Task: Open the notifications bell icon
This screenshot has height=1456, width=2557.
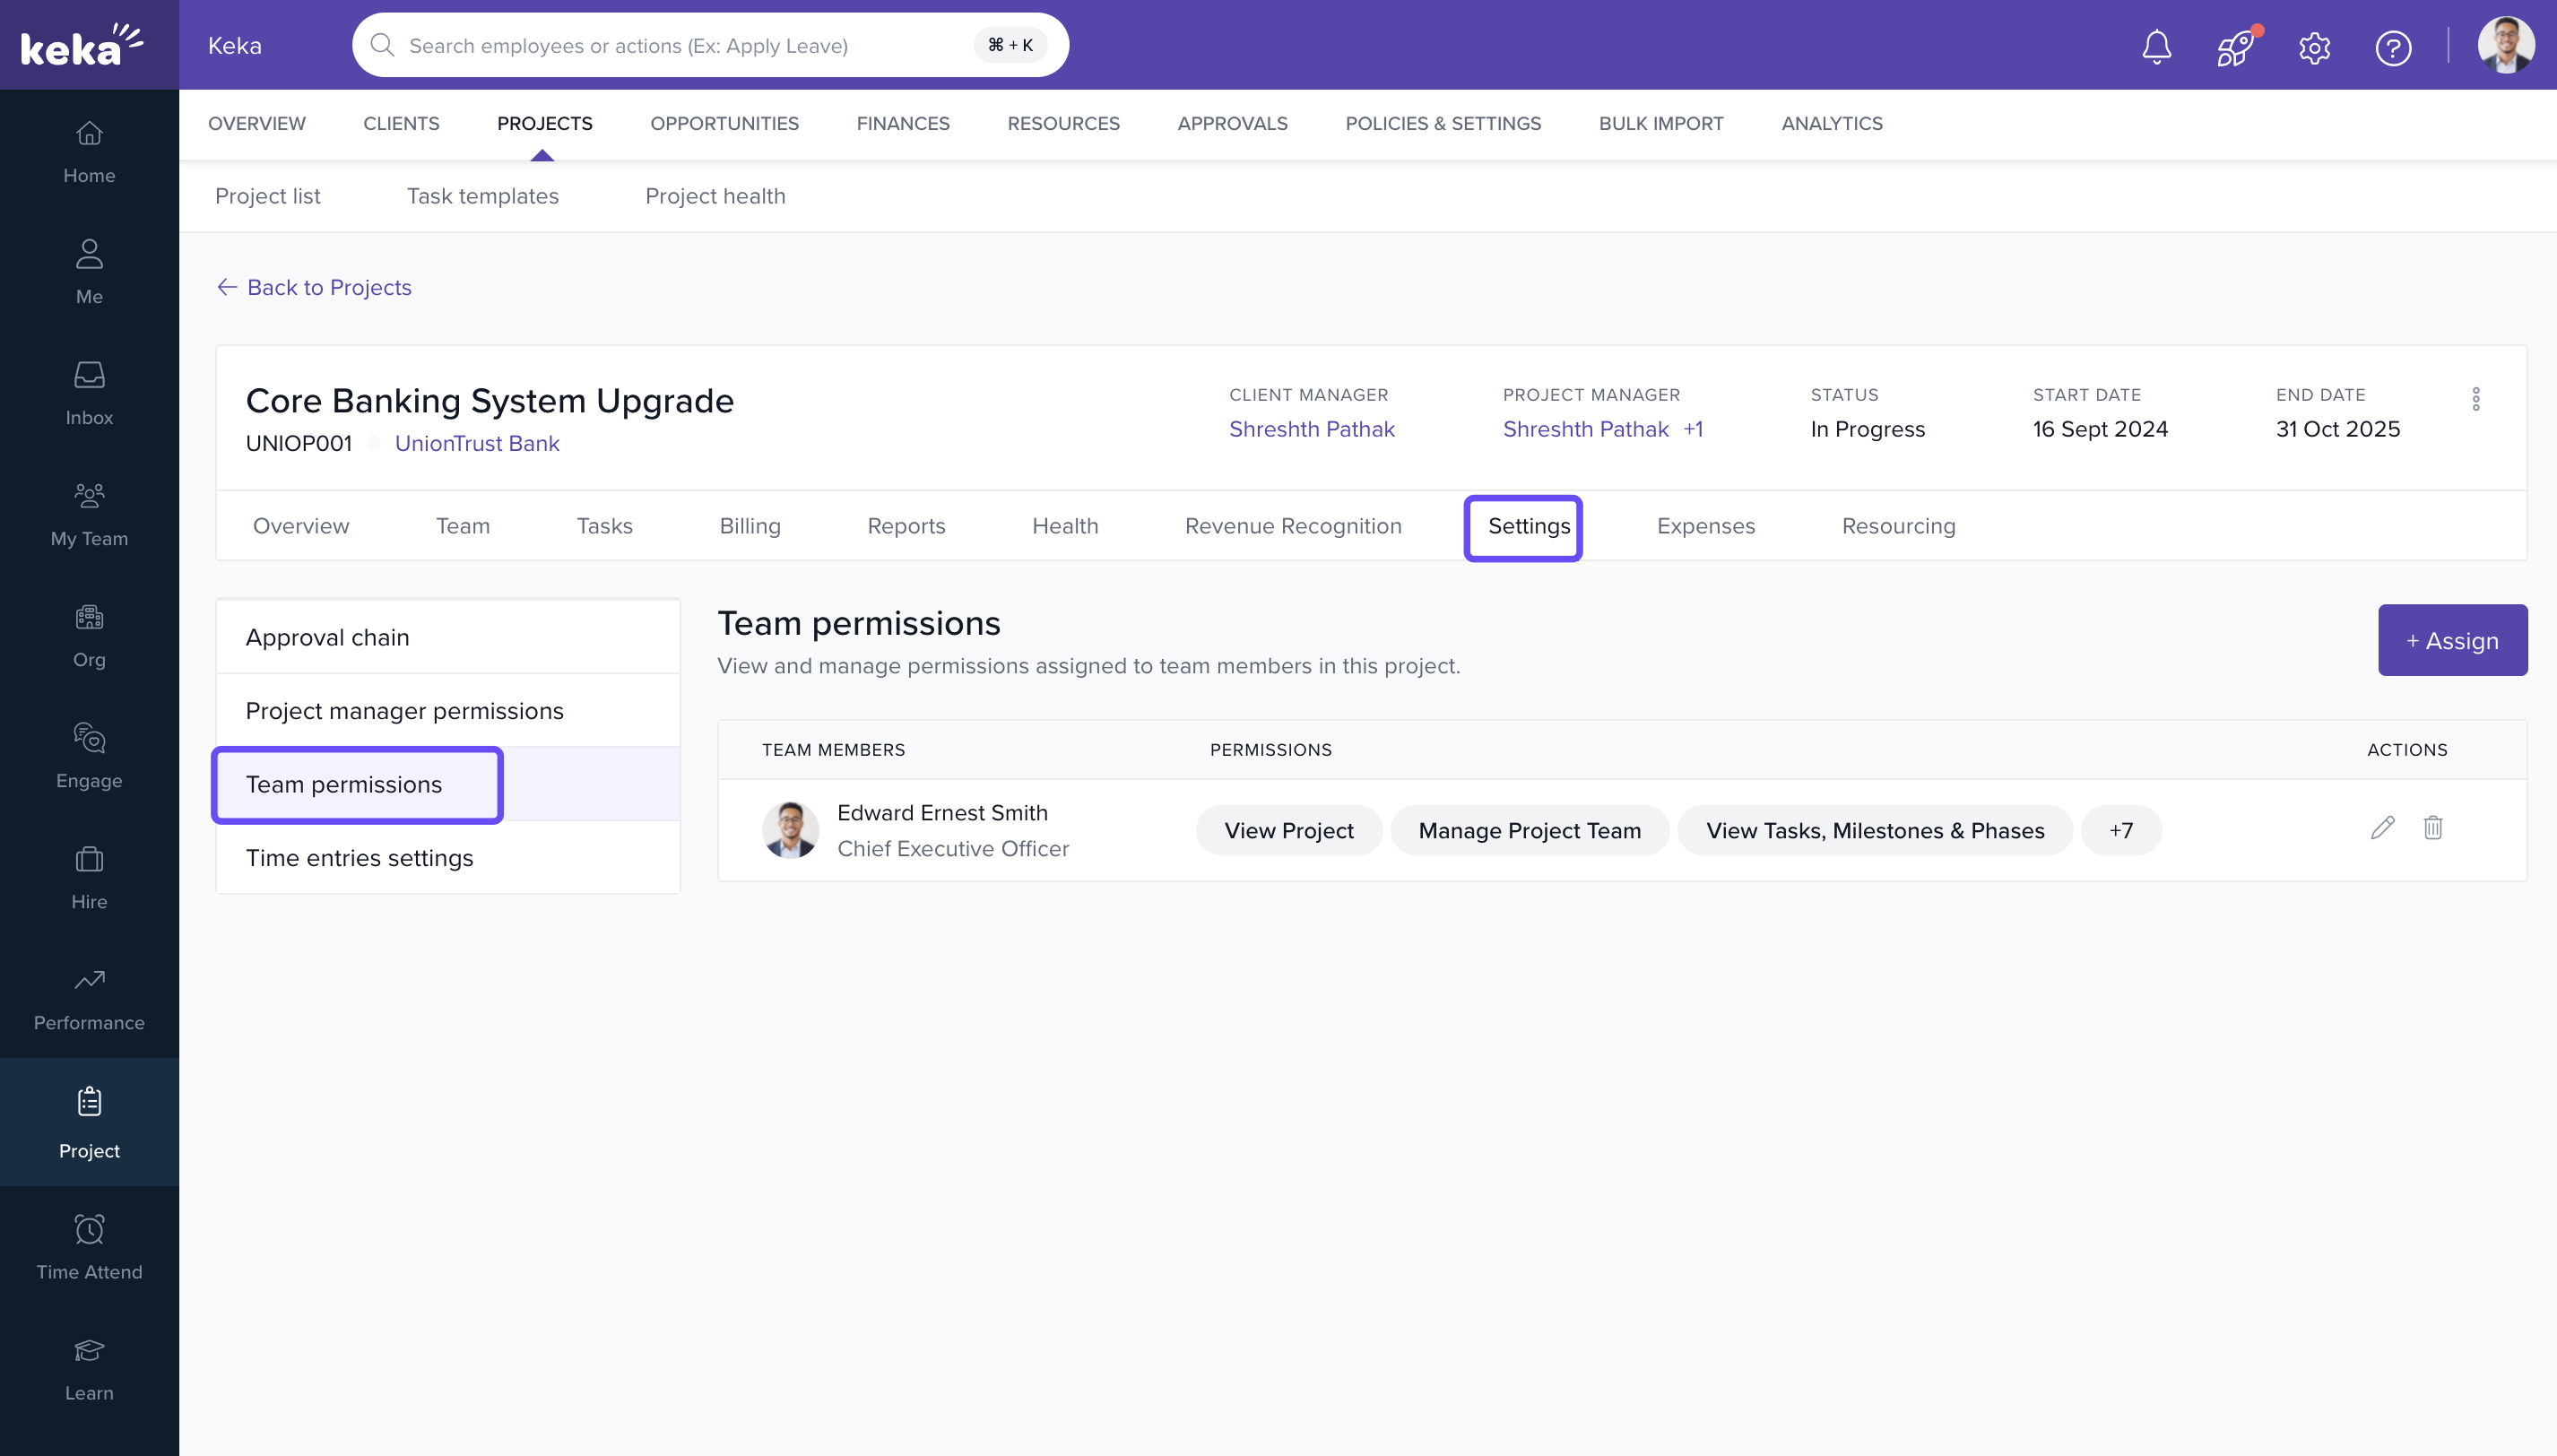Action: click(x=2156, y=46)
